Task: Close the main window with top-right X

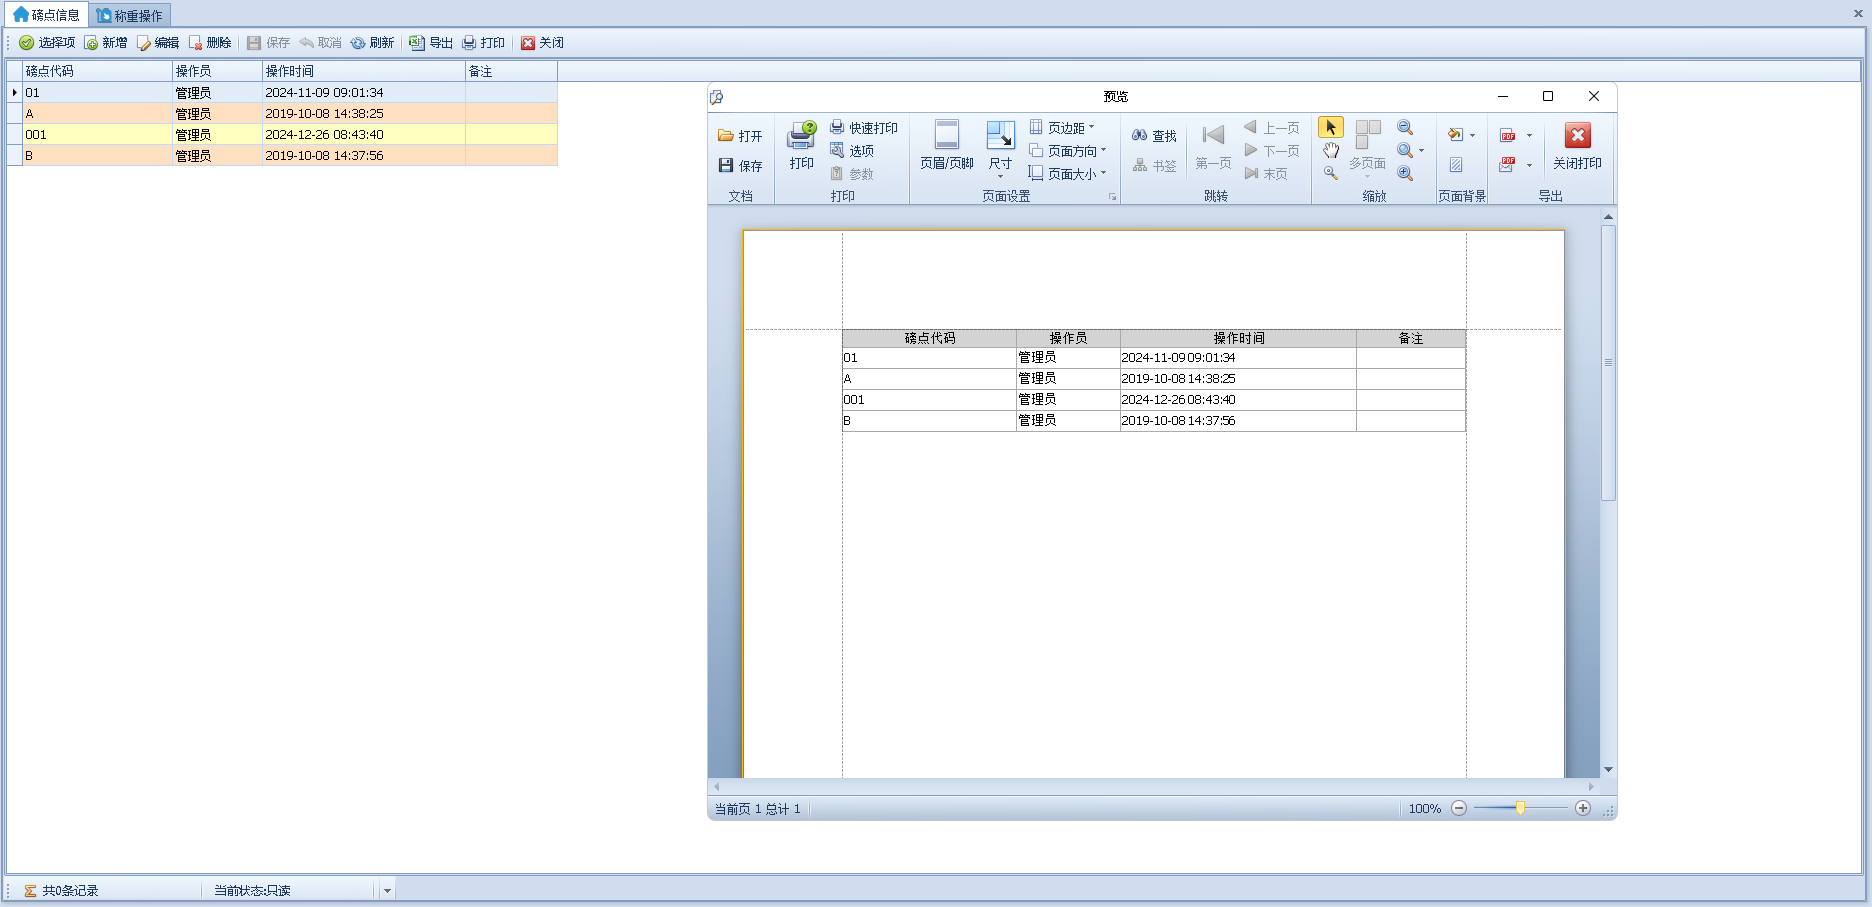Action: coord(1858,14)
